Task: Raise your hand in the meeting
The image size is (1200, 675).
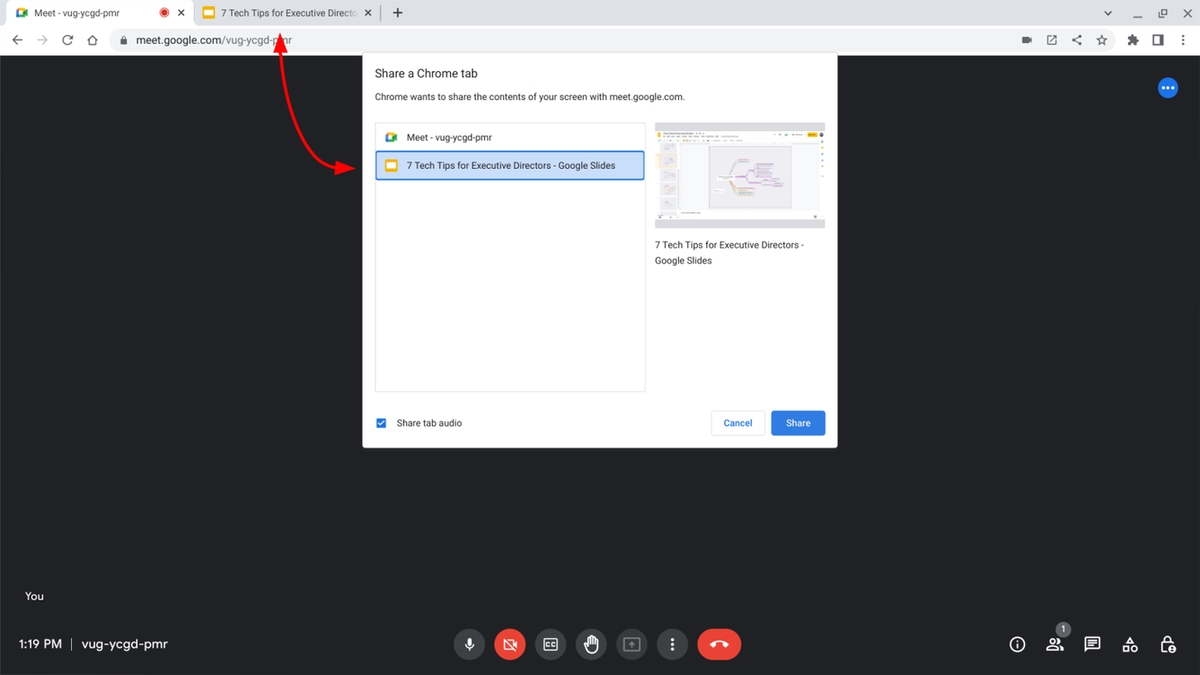Action: tap(591, 644)
